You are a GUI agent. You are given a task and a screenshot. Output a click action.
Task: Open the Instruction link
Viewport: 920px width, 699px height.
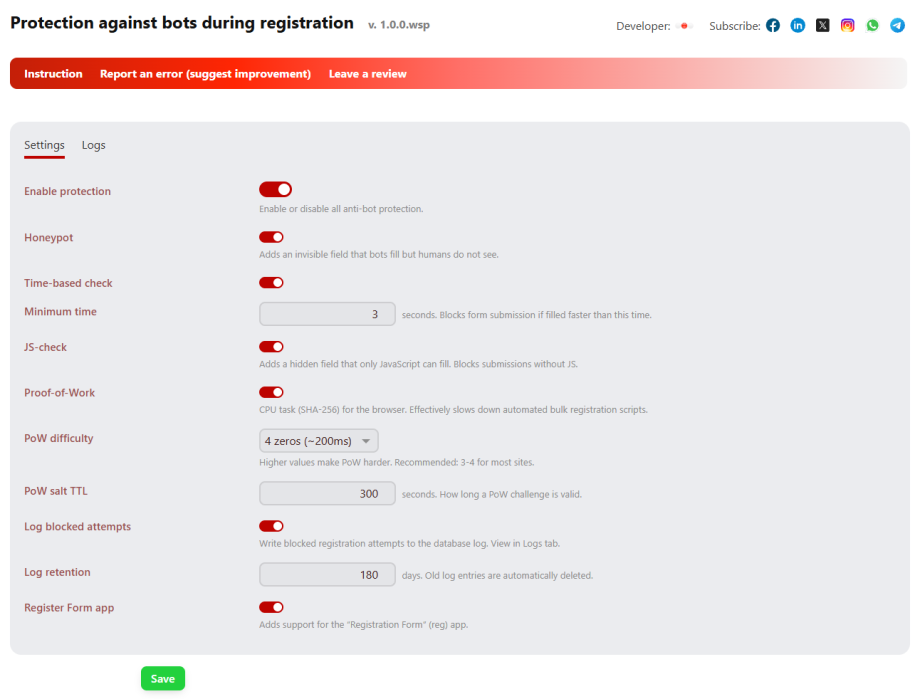click(x=53, y=74)
